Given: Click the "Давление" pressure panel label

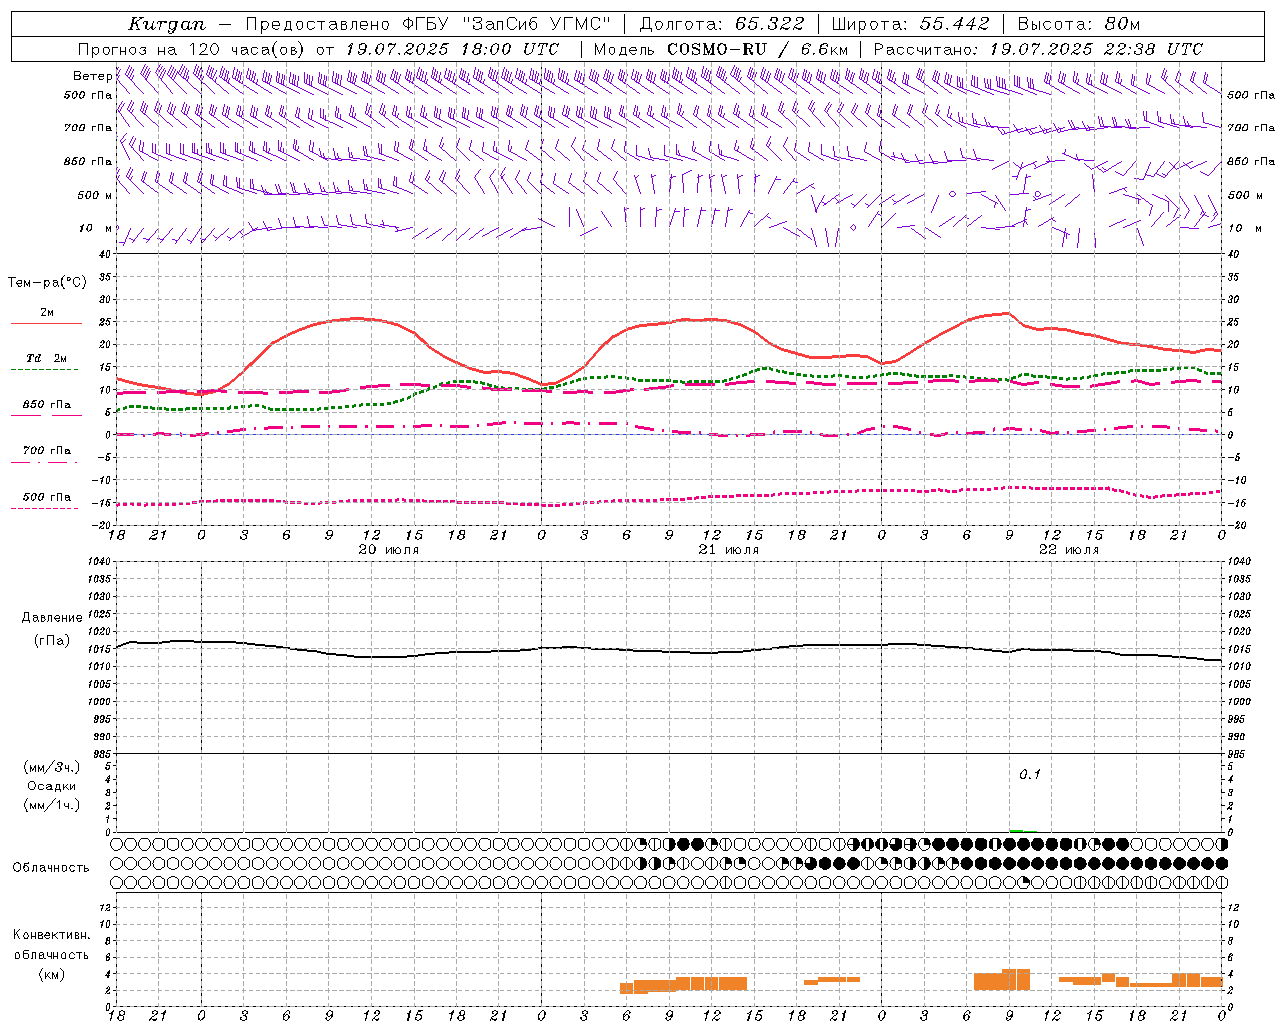Looking at the screenshot, I should (52, 617).
